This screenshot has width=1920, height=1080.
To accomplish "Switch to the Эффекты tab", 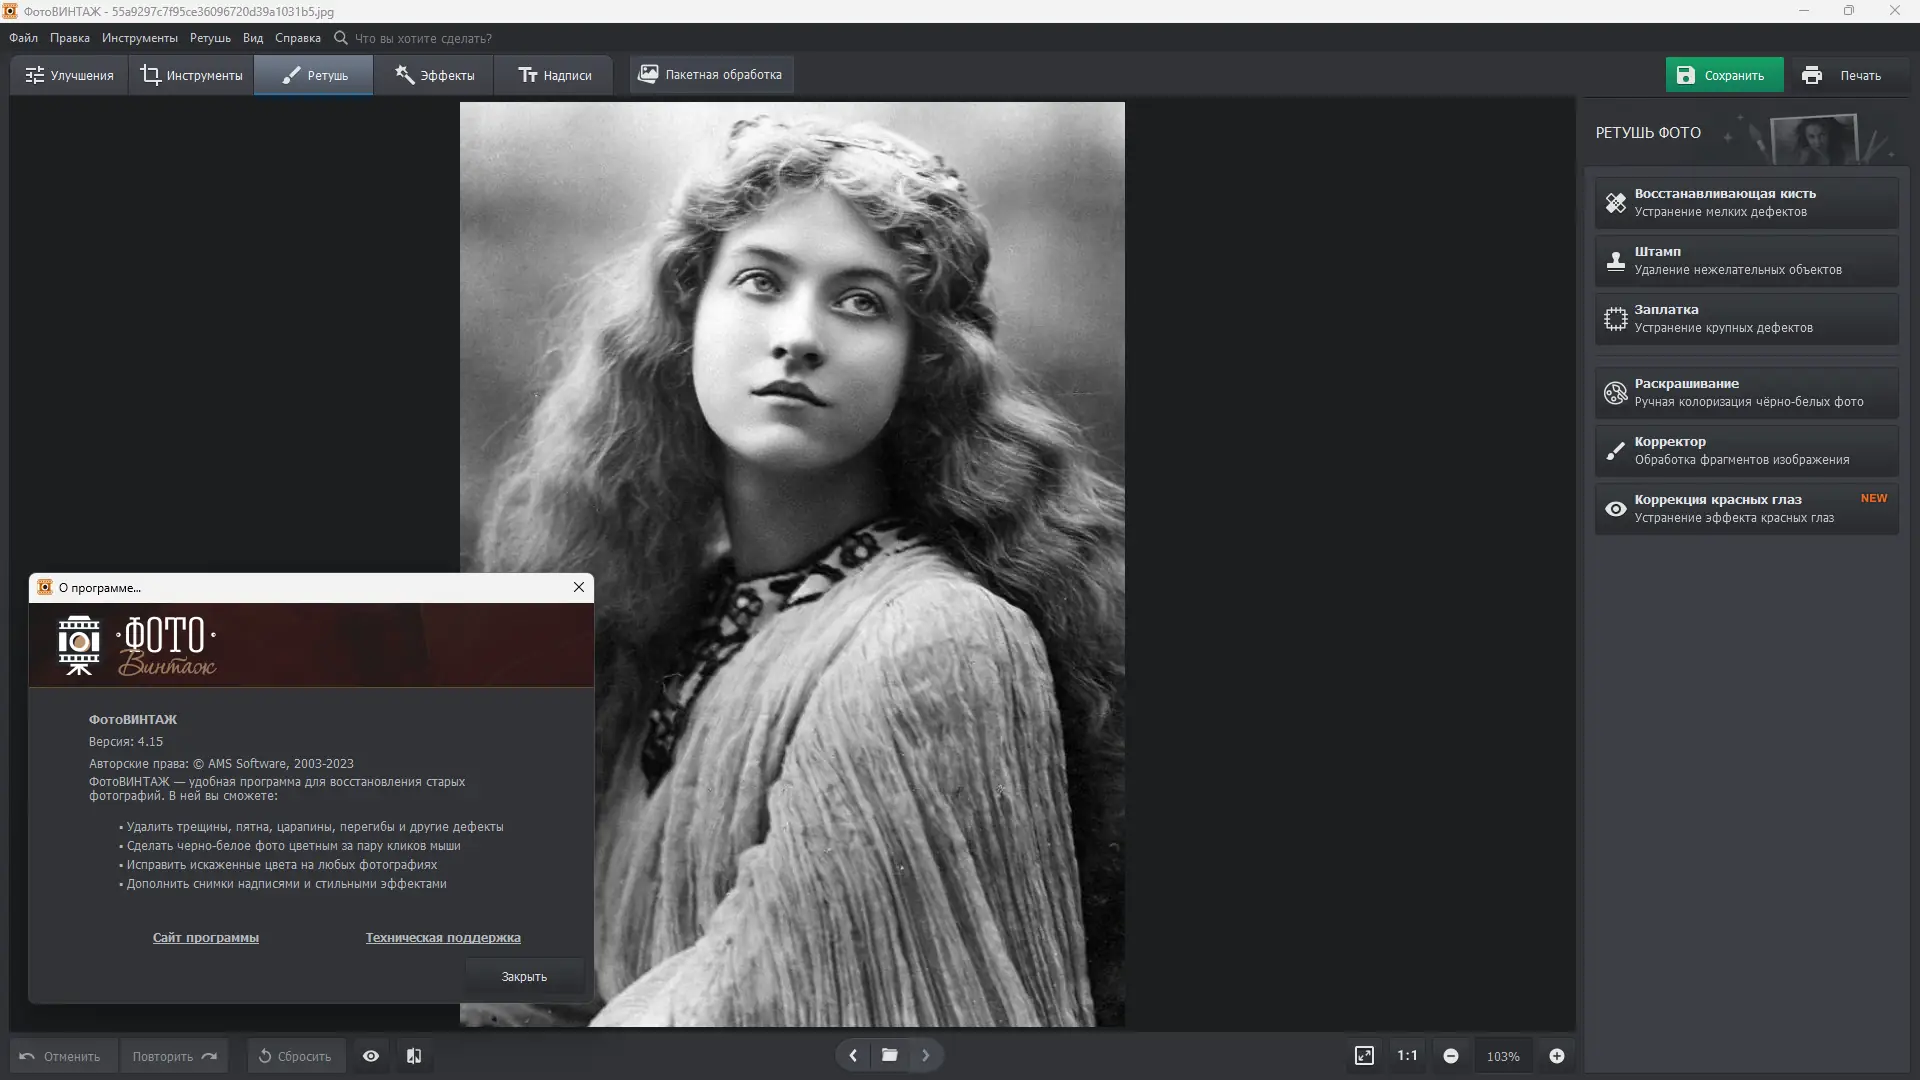I will [434, 75].
